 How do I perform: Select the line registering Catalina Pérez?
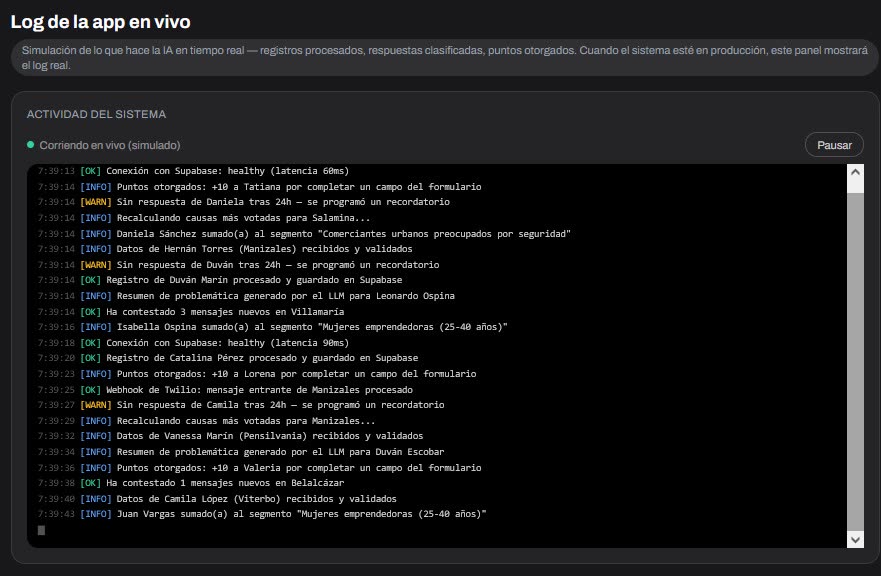pyautogui.click(x=228, y=358)
